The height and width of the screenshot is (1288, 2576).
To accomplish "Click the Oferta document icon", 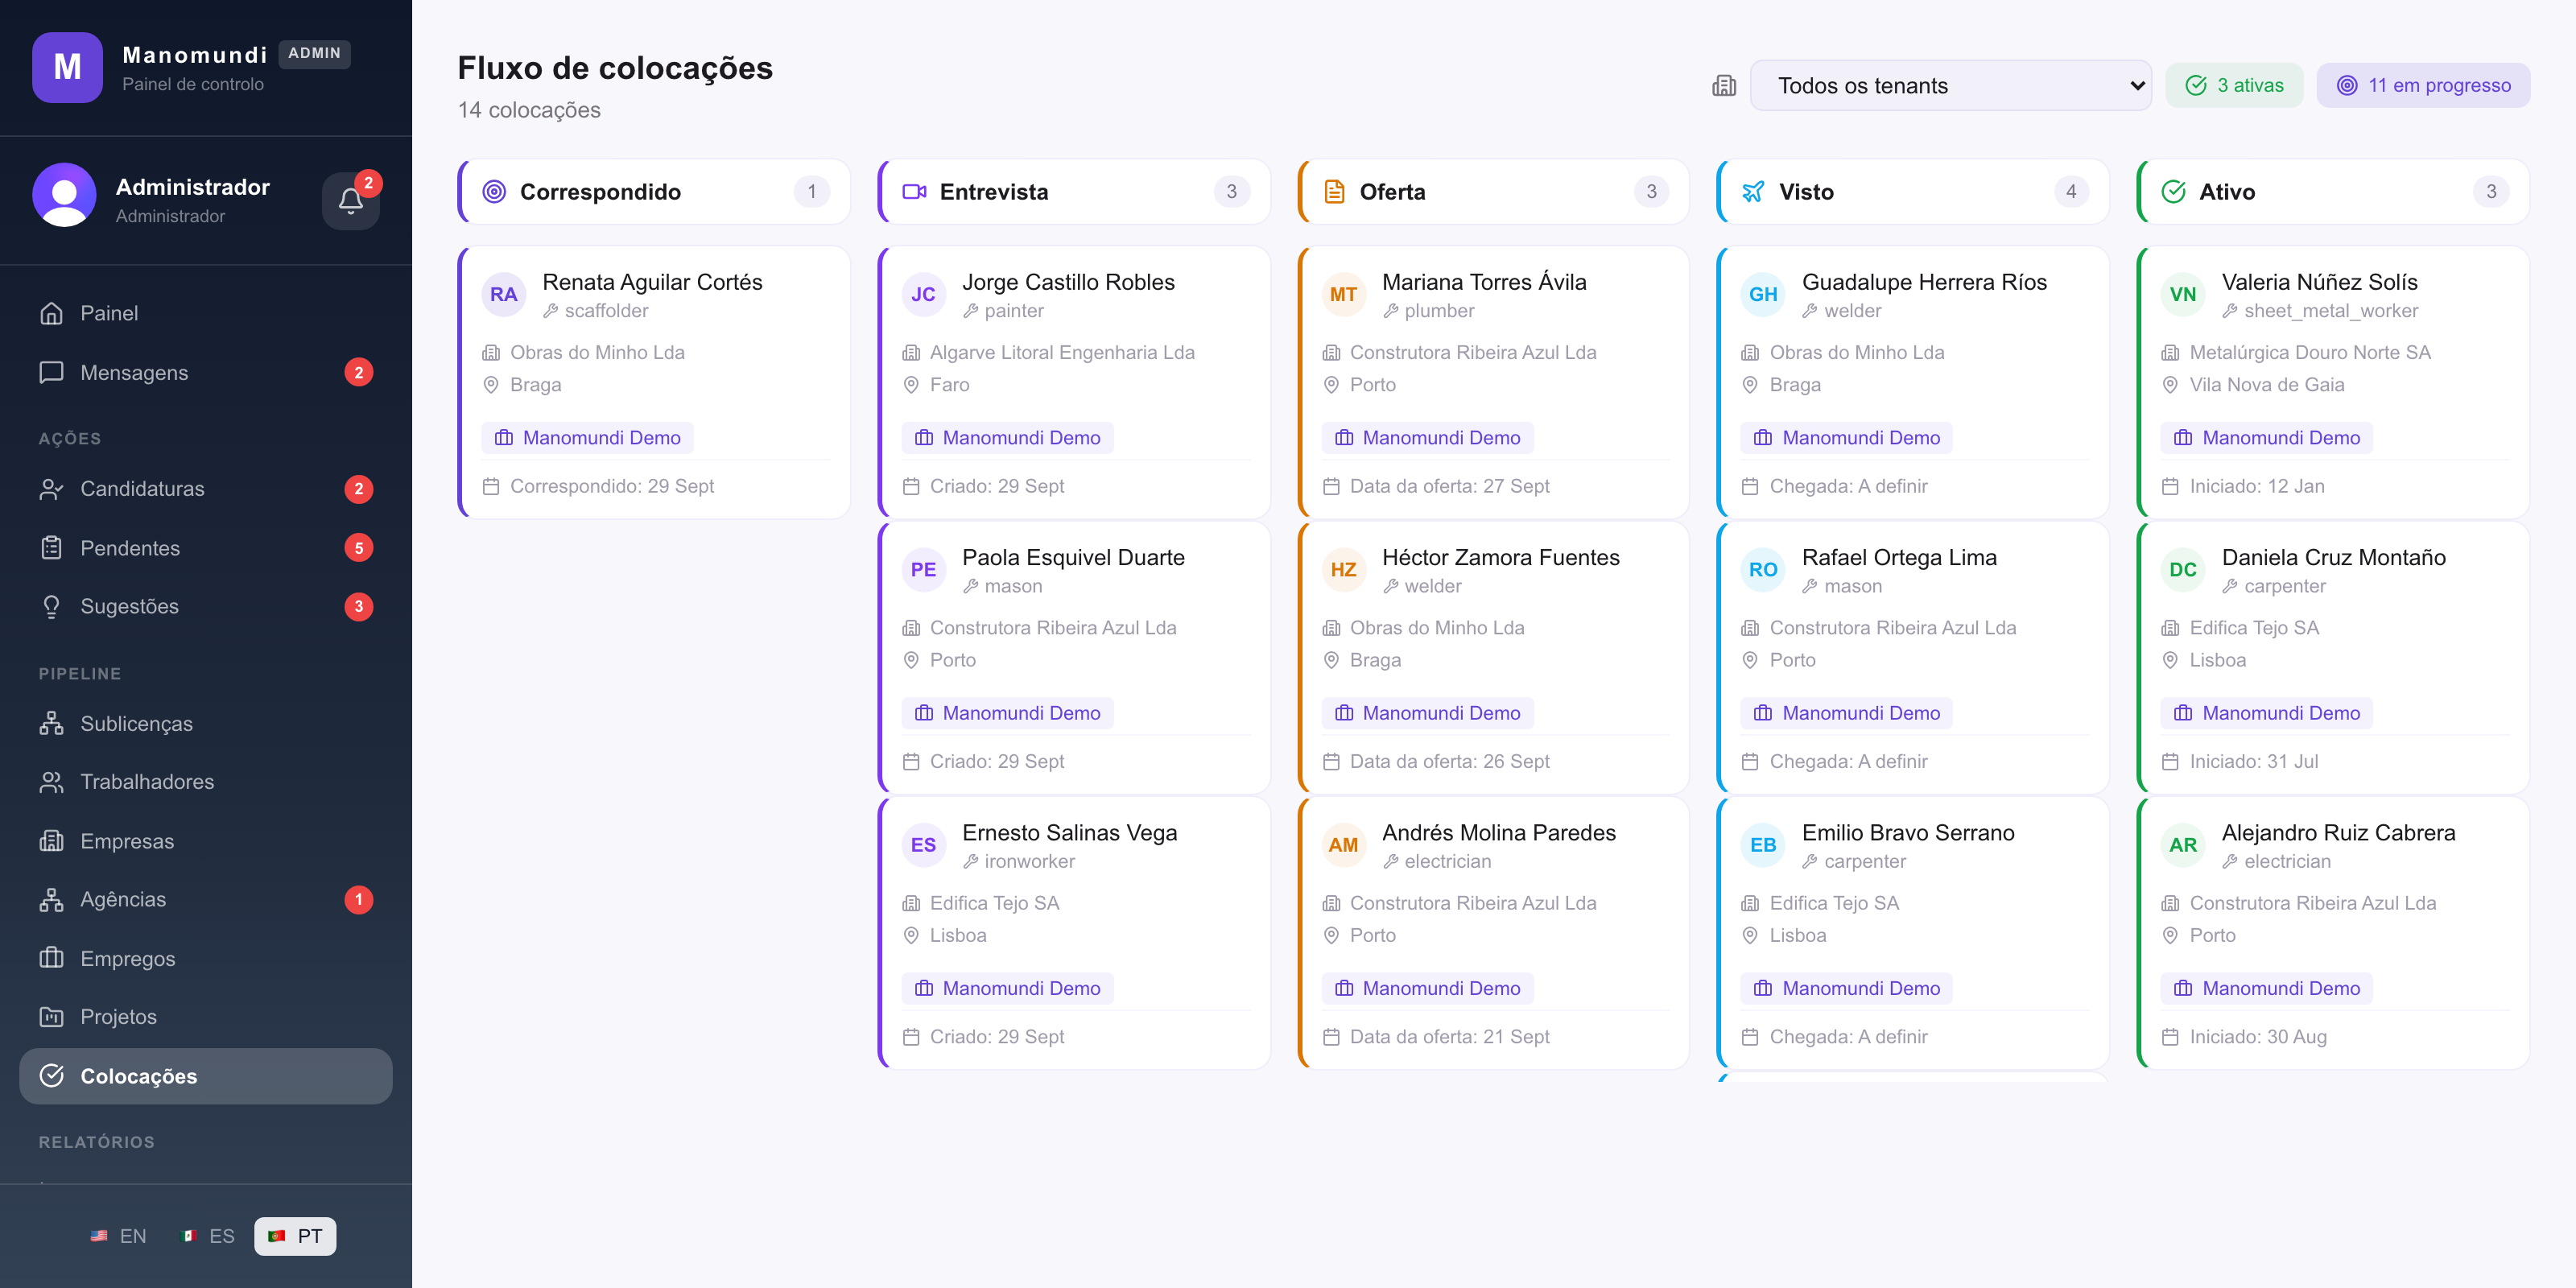I will 1334,192.
